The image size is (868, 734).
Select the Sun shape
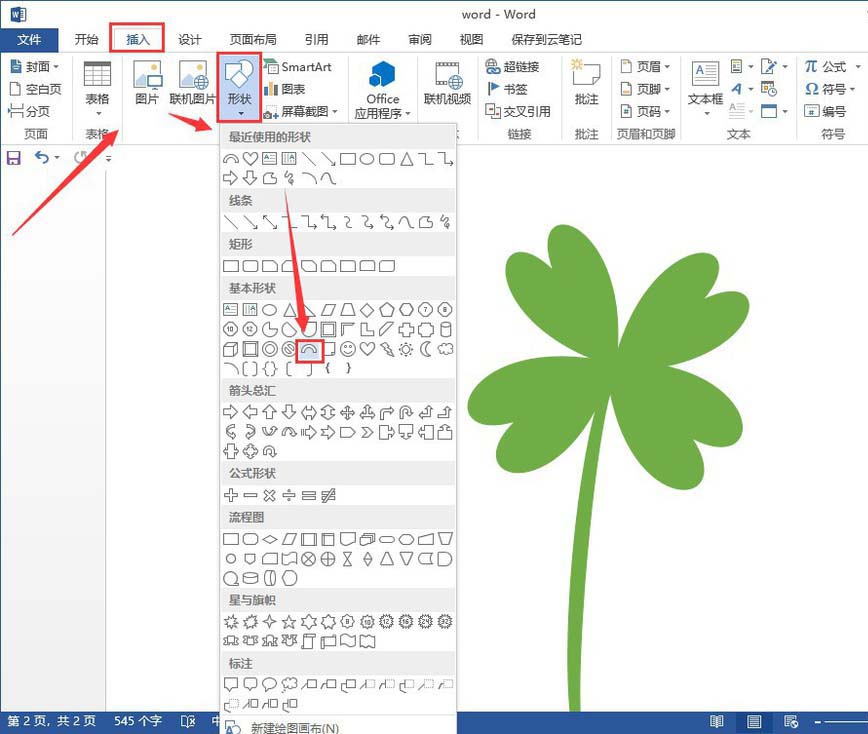pyautogui.click(x=406, y=349)
